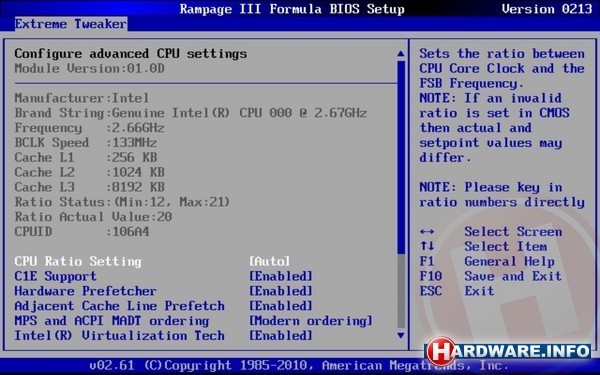Select Adjacent Cache Line Prefetch label
The image size is (600, 375).
click(x=119, y=306)
